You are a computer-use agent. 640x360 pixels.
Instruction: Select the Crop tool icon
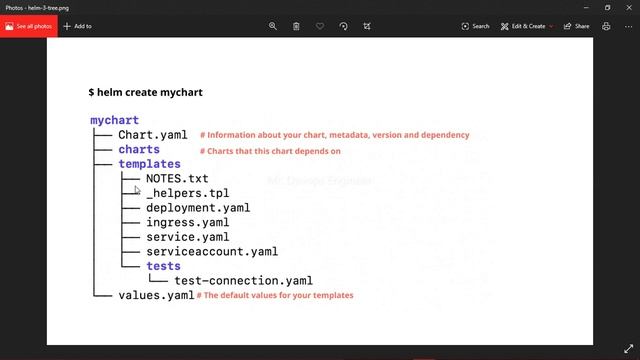367,26
